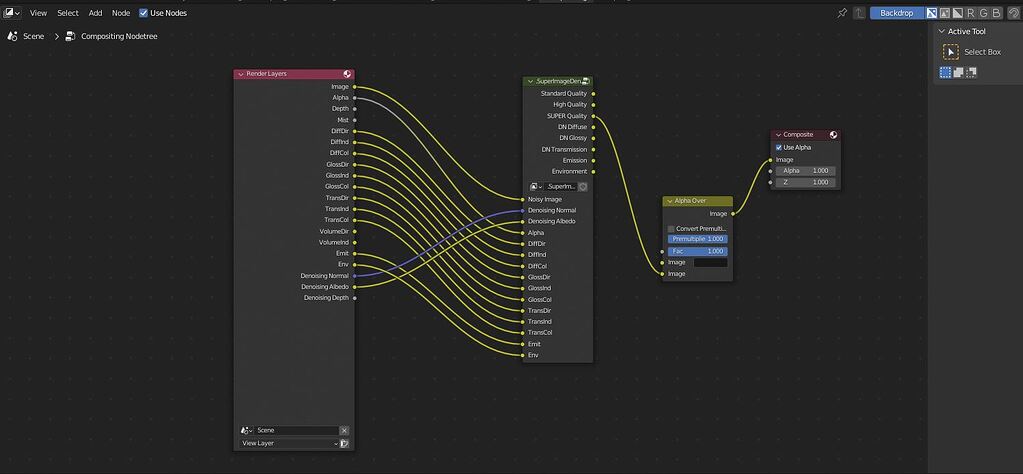Screen dimensions: 1023x474
Task: Click the Denoising Depth output socket
Action: pyautogui.click(x=354, y=298)
